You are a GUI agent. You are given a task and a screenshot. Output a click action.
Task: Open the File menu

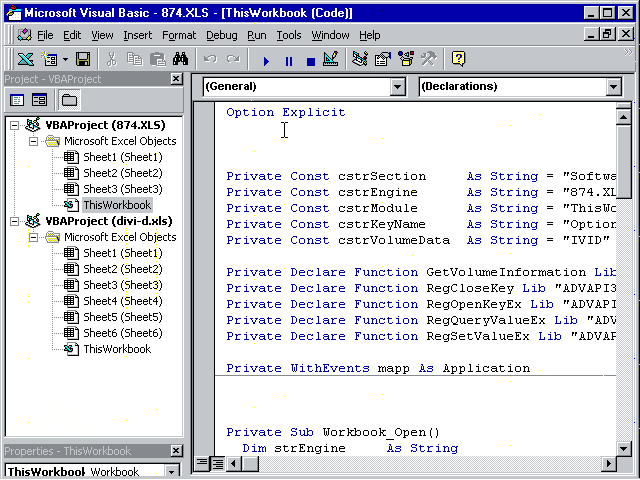coord(45,36)
